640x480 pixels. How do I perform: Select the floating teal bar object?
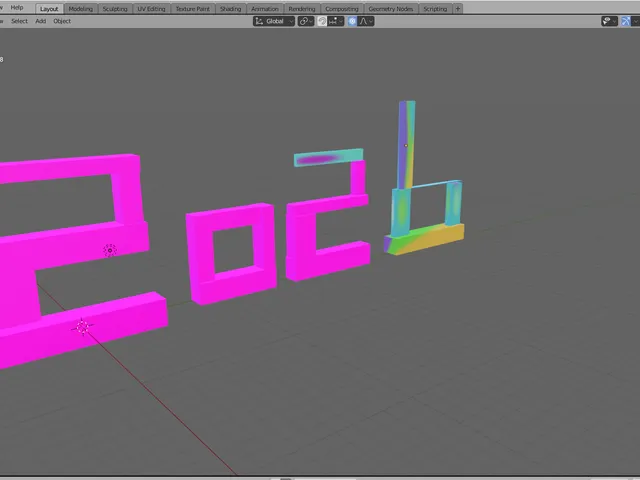tap(328, 158)
